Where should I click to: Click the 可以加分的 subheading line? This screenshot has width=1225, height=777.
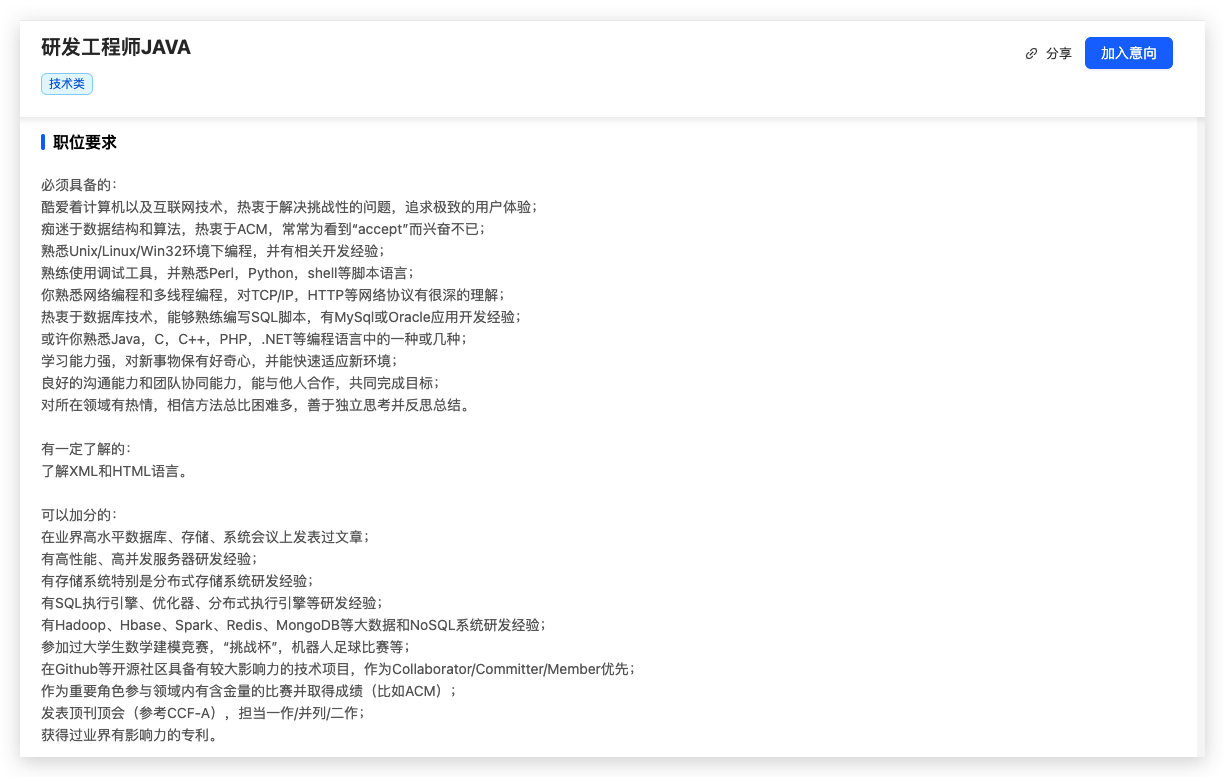pyautogui.click(x=79, y=514)
